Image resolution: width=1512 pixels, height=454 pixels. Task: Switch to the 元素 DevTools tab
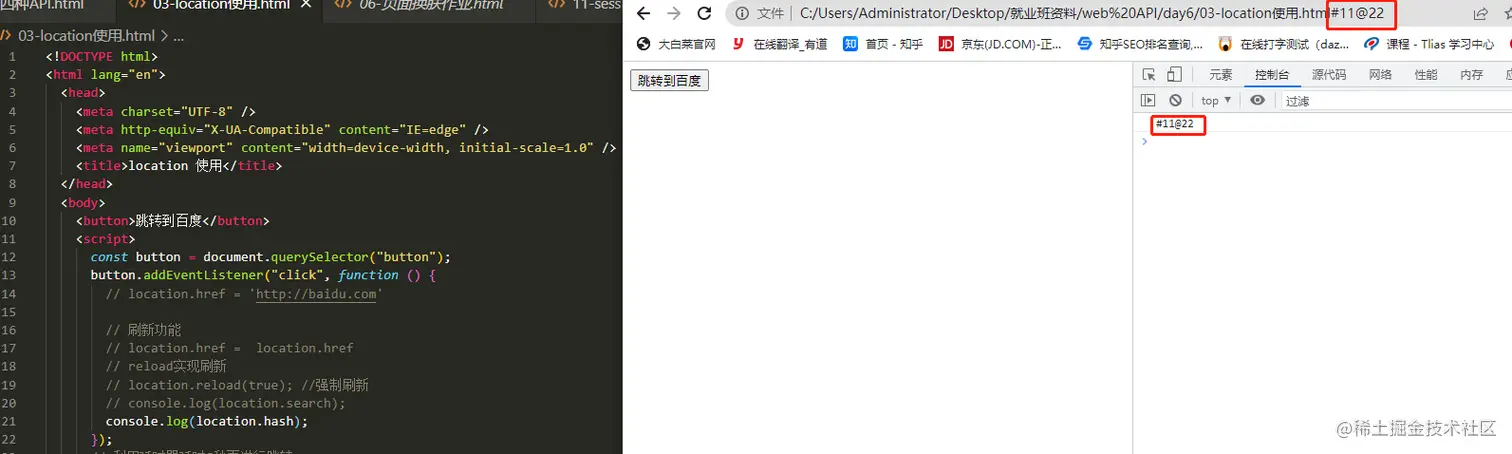(1221, 75)
